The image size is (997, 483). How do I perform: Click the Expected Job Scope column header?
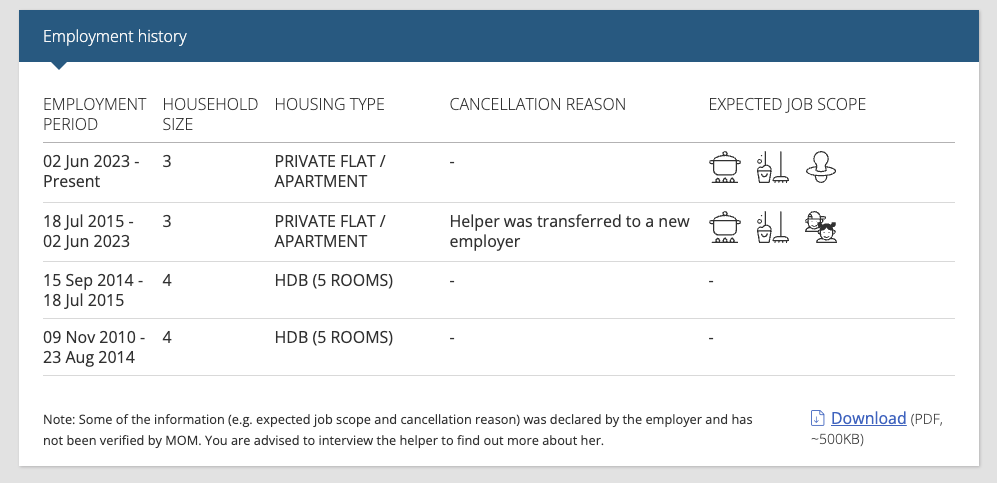(x=787, y=104)
